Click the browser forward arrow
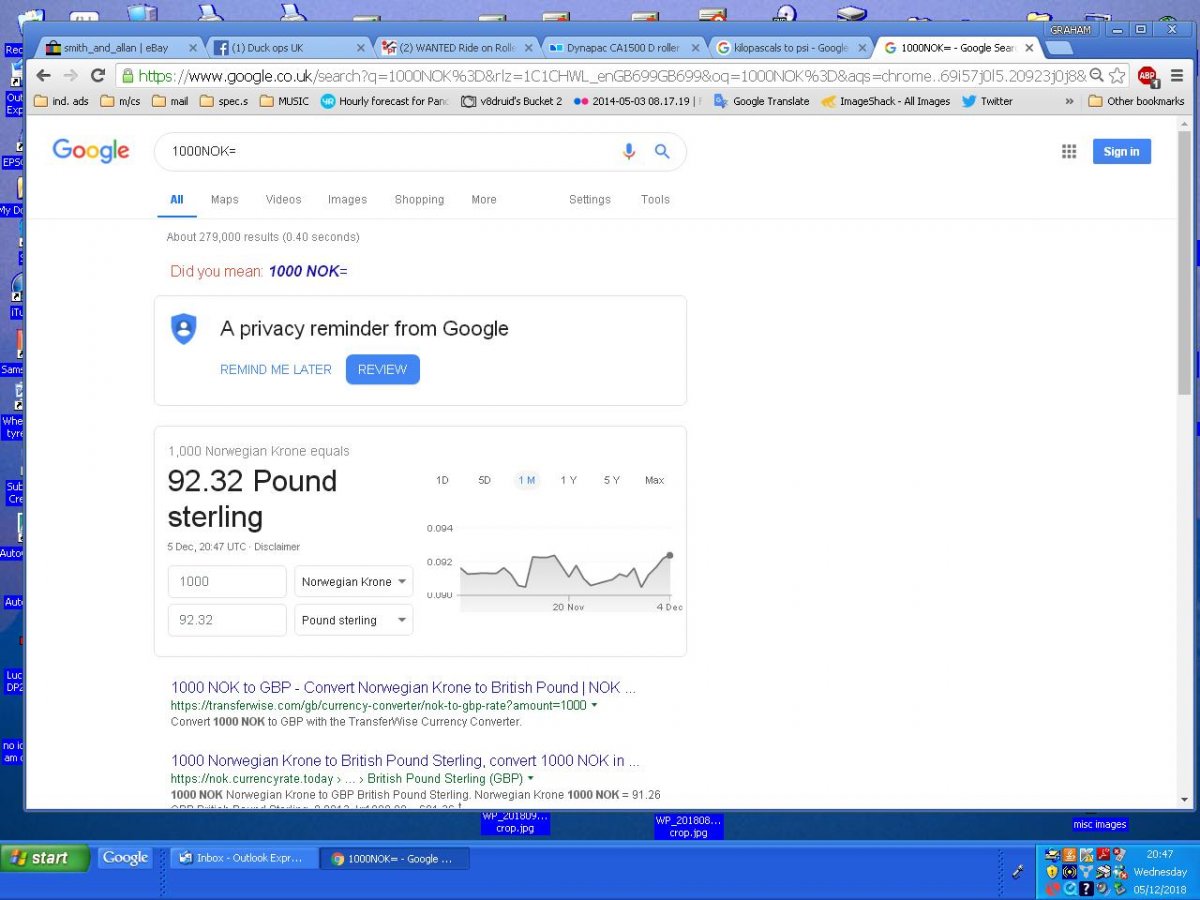1200x900 pixels. click(x=70, y=76)
